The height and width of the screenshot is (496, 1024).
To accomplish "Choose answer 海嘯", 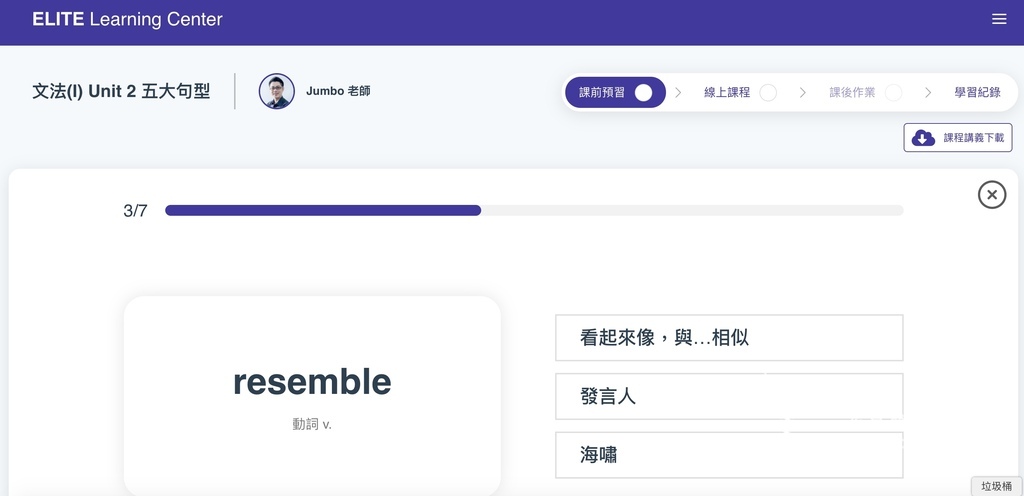I will pos(729,455).
